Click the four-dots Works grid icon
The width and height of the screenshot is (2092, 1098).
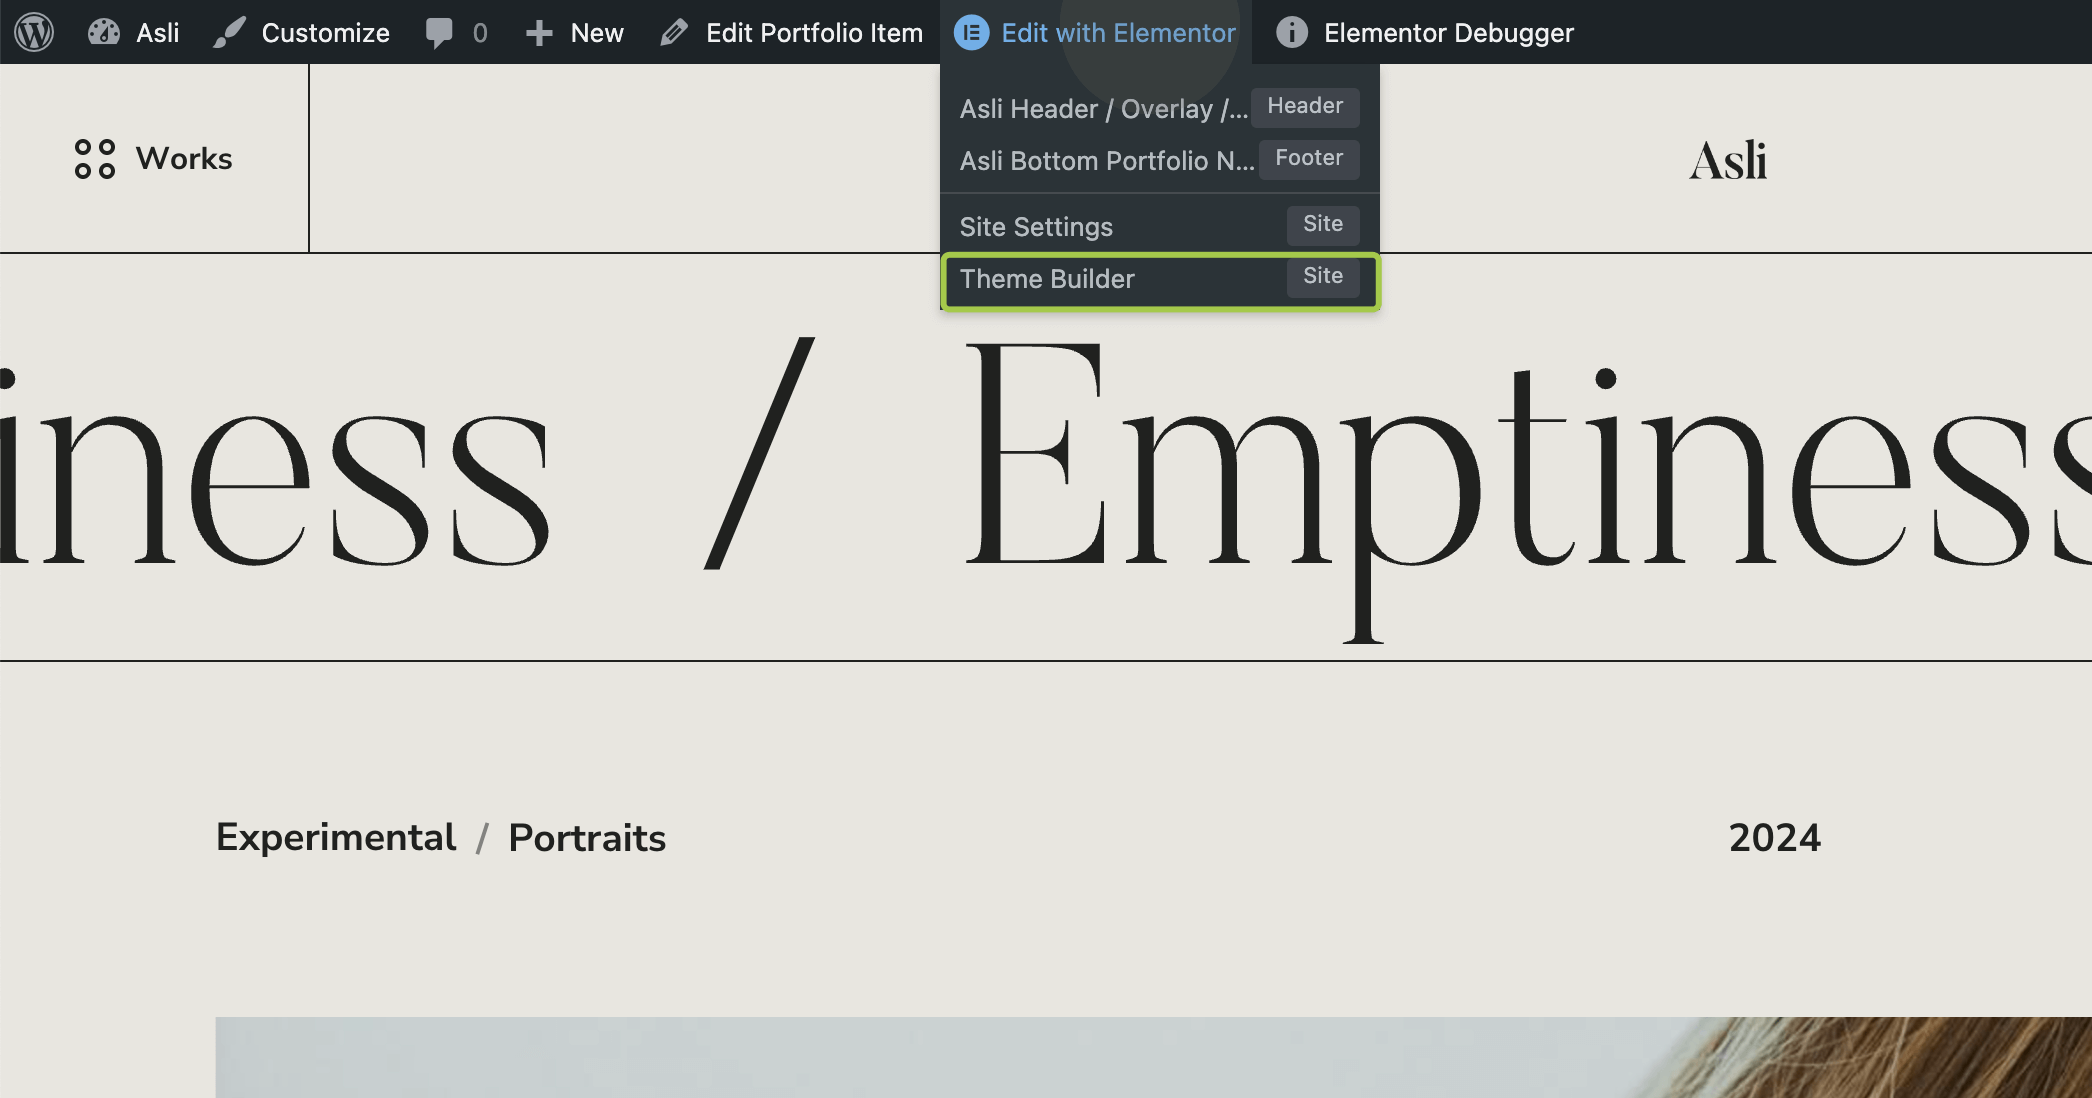point(95,159)
